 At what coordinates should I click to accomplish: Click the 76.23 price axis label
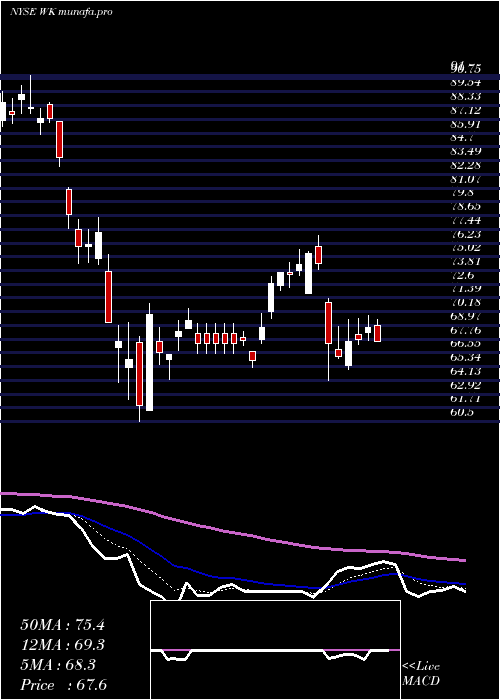click(x=466, y=234)
